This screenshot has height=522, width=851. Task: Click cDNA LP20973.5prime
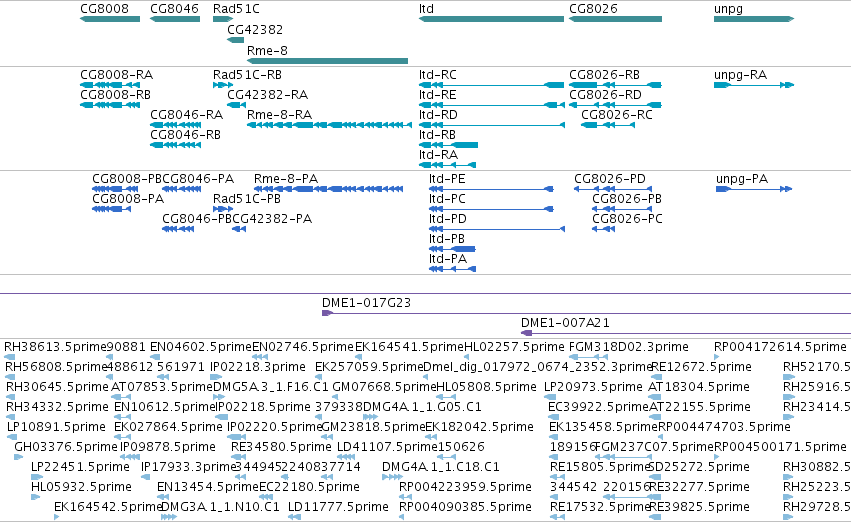pos(550,397)
